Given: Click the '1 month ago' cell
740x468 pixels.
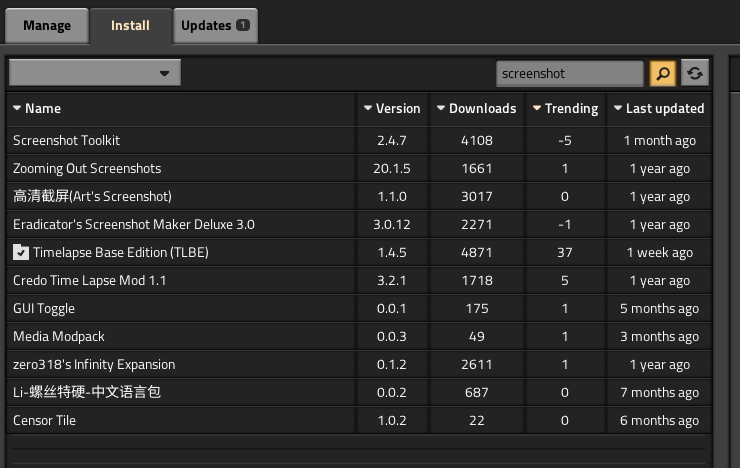Looking at the screenshot, I should pyautogui.click(x=659, y=141).
